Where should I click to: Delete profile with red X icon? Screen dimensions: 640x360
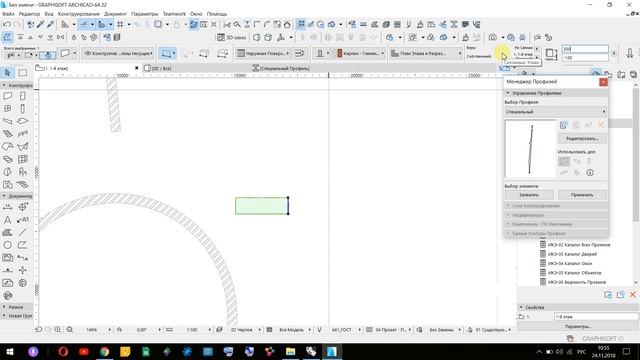(601, 125)
